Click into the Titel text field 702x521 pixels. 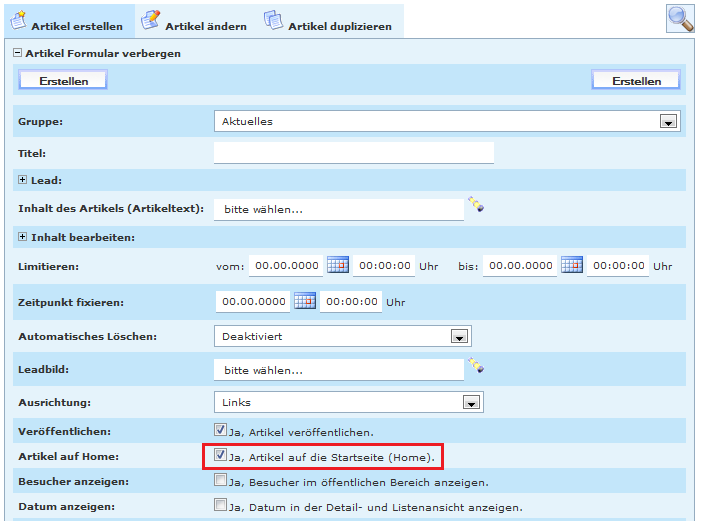[x=354, y=153]
